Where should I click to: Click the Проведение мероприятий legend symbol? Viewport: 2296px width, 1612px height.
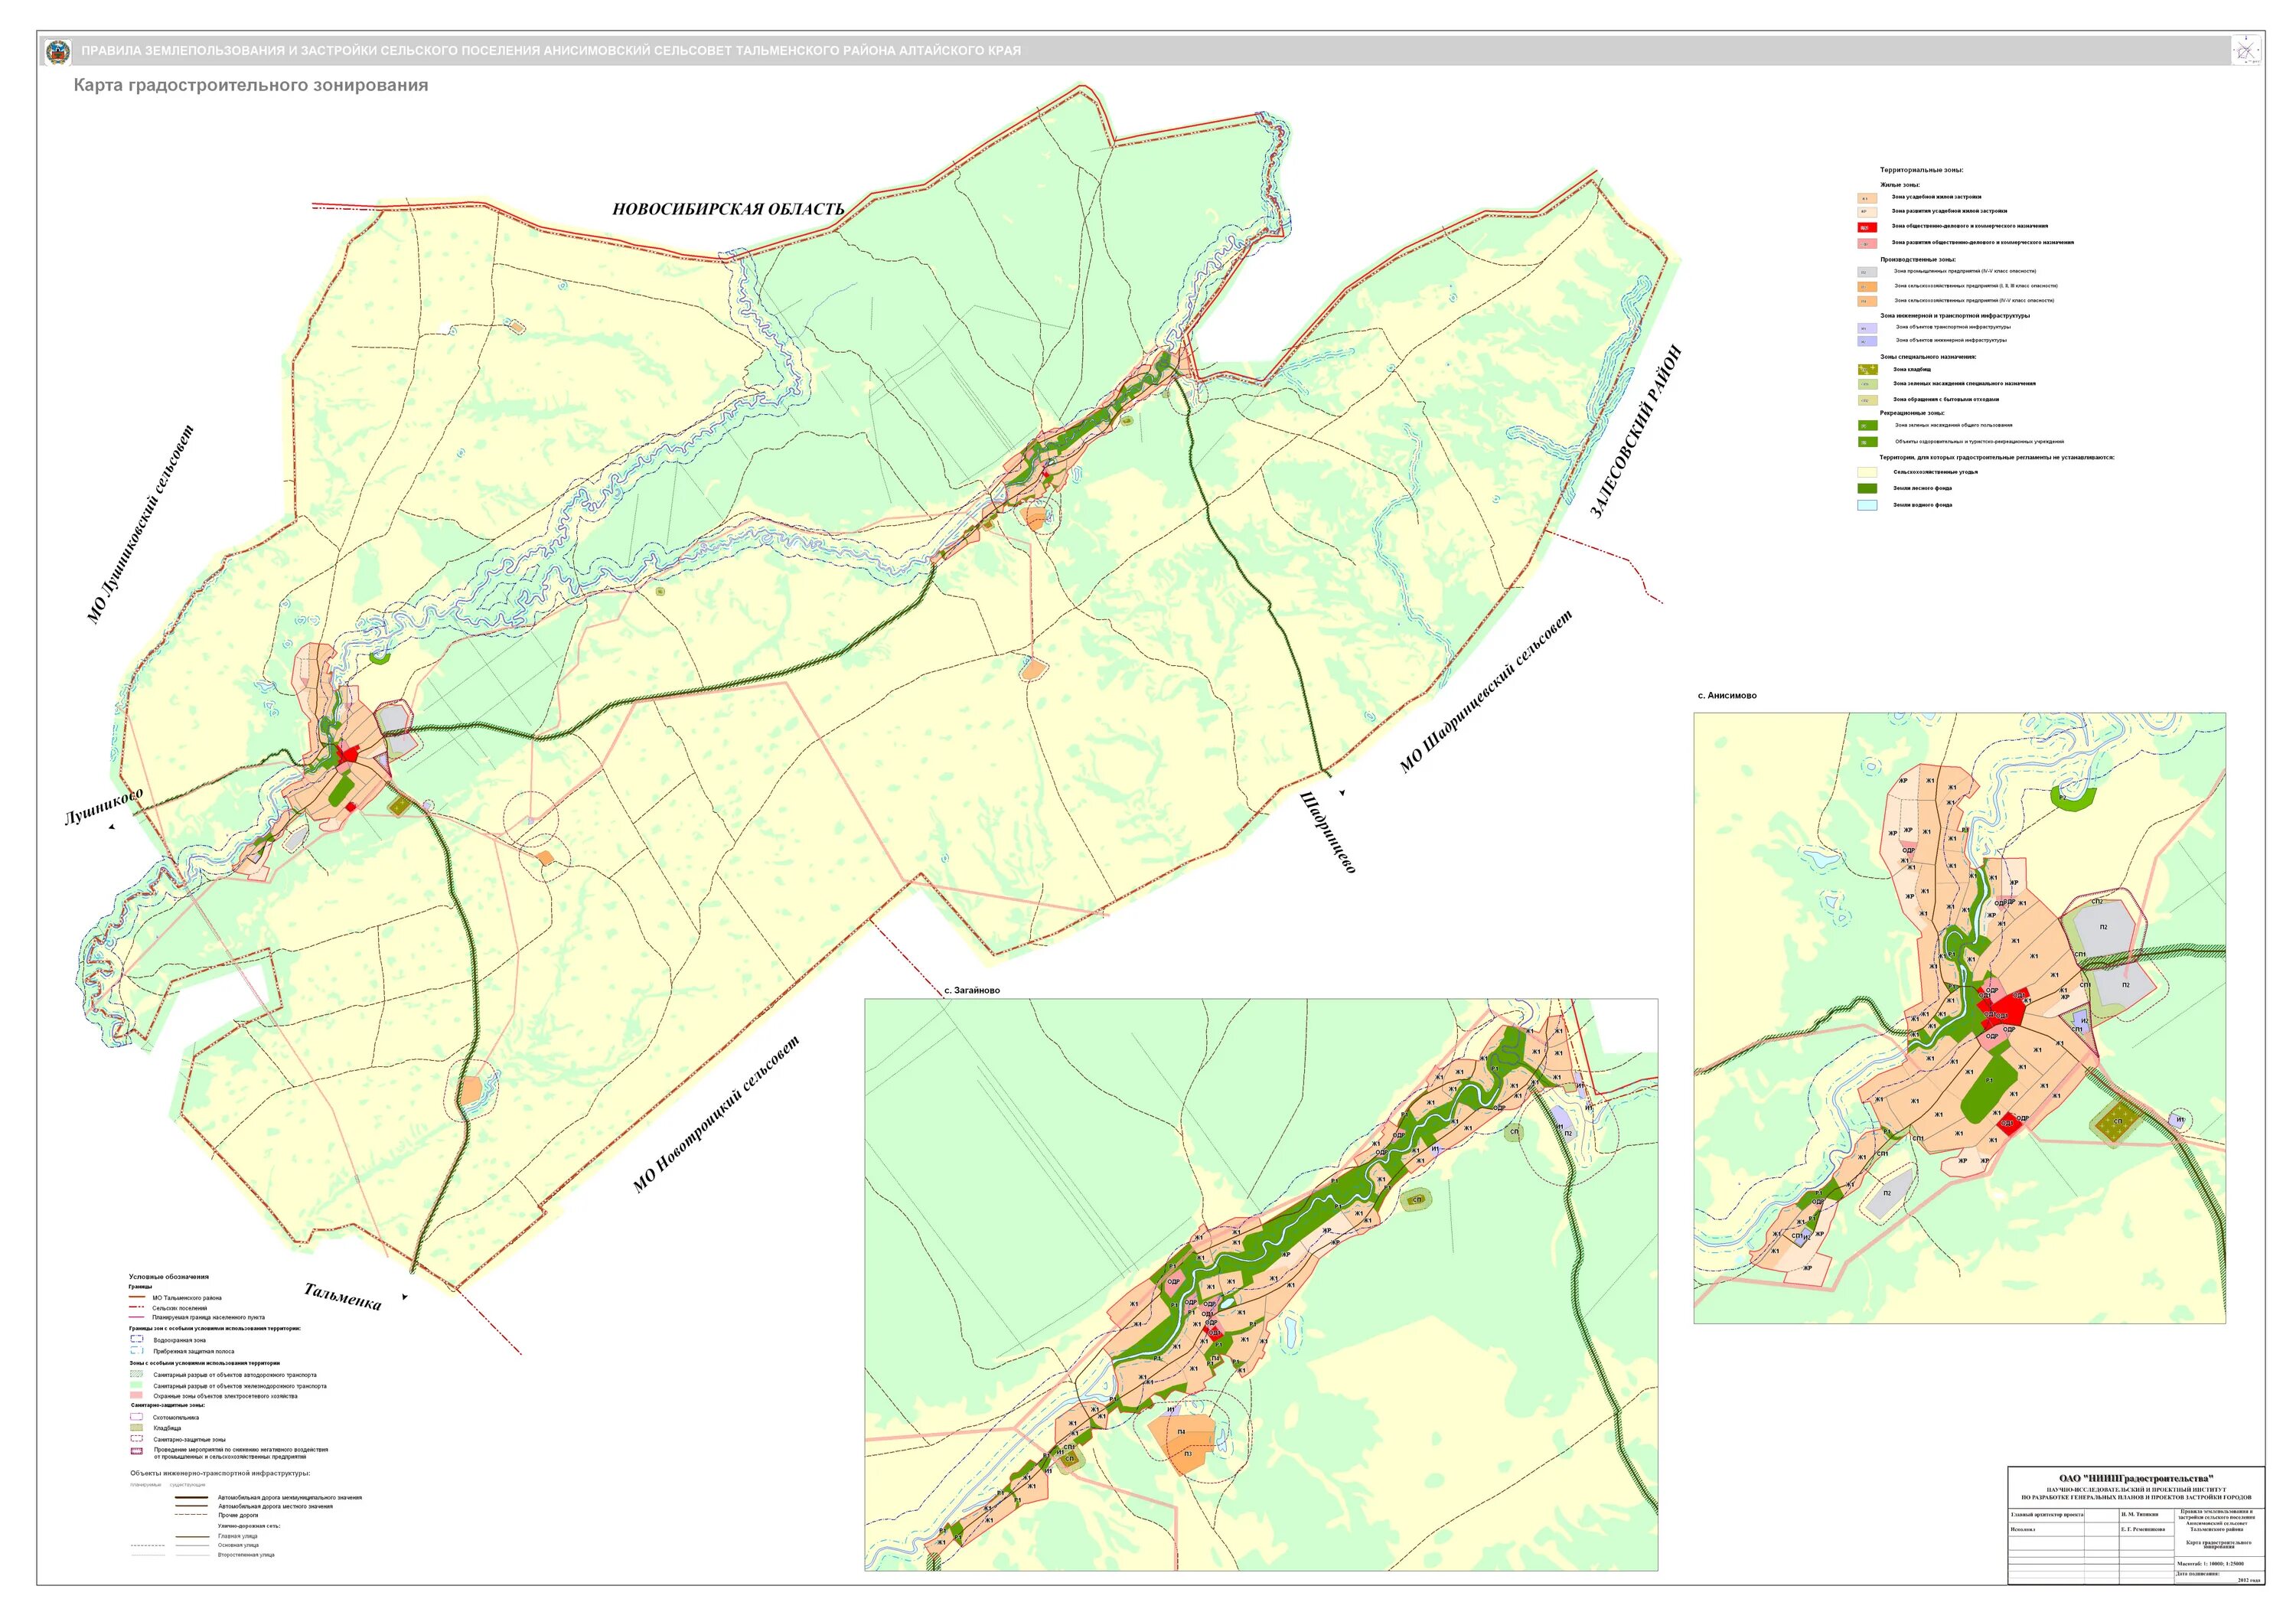137,1451
